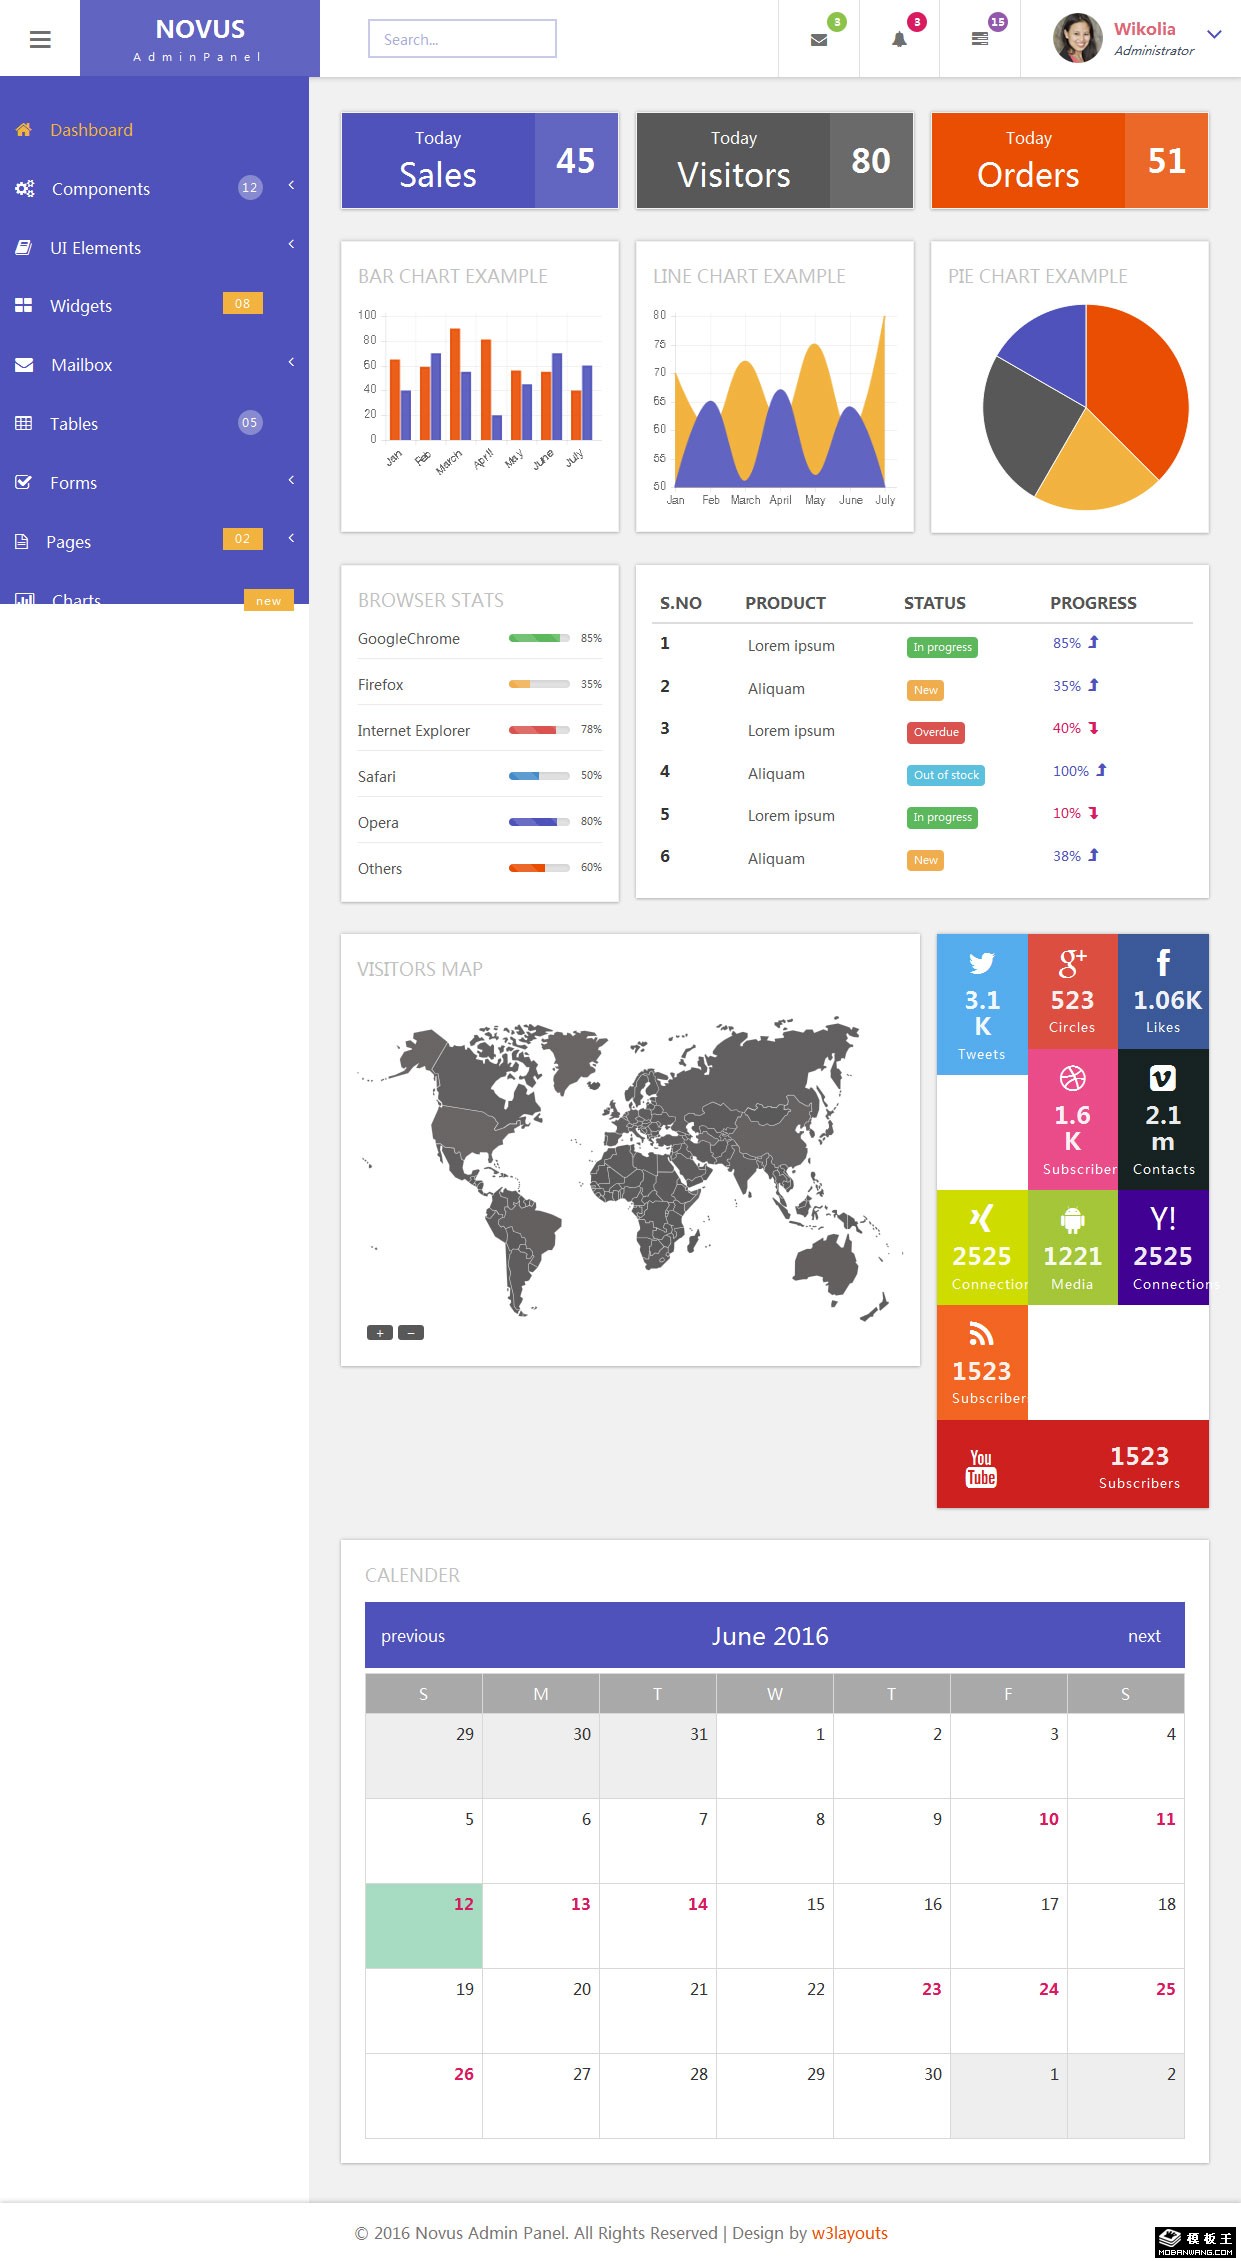Select Dashboard in the sidebar
The width and height of the screenshot is (1241, 2261).
point(91,130)
